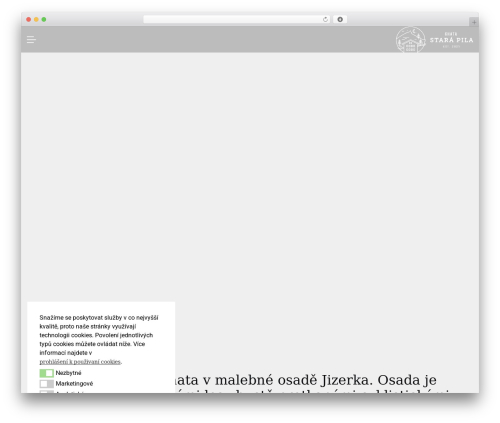Click the STARÁ PILA site title
Image resolution: width=500 pixels, height=423 pixels.
point(451,40)
